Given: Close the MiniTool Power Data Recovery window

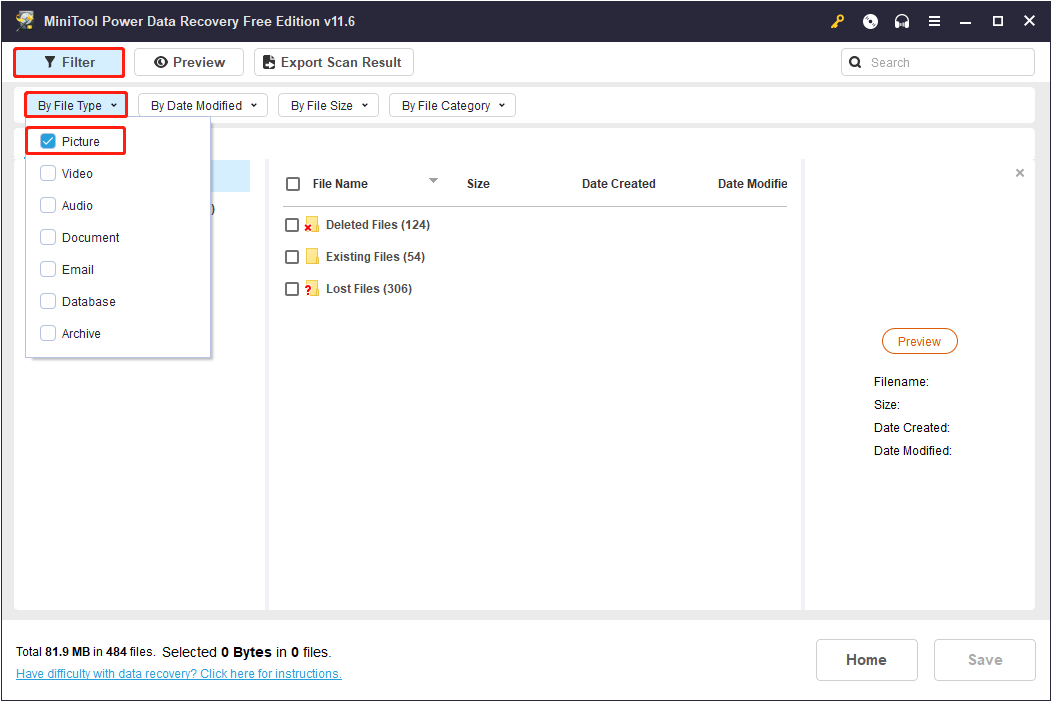Looking at the screenshot, I should point(1029,21).
